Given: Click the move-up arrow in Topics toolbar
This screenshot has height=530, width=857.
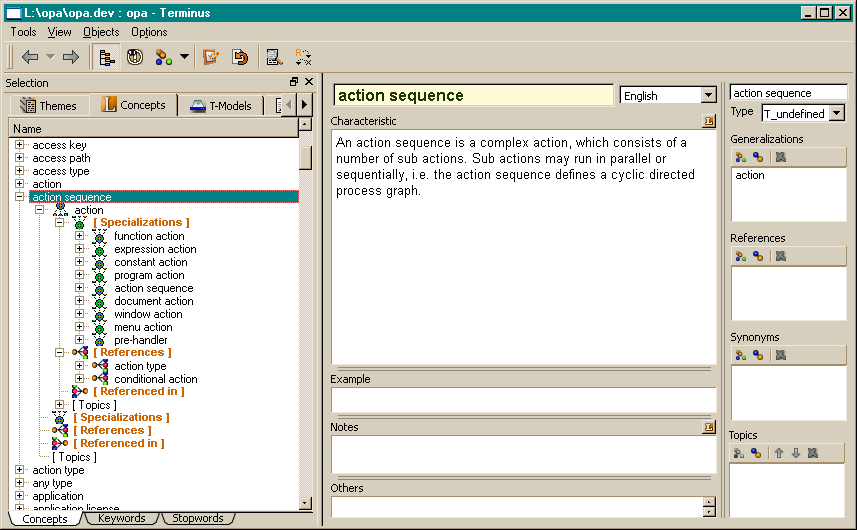Looking at the screenshot, I should [779, 453].
